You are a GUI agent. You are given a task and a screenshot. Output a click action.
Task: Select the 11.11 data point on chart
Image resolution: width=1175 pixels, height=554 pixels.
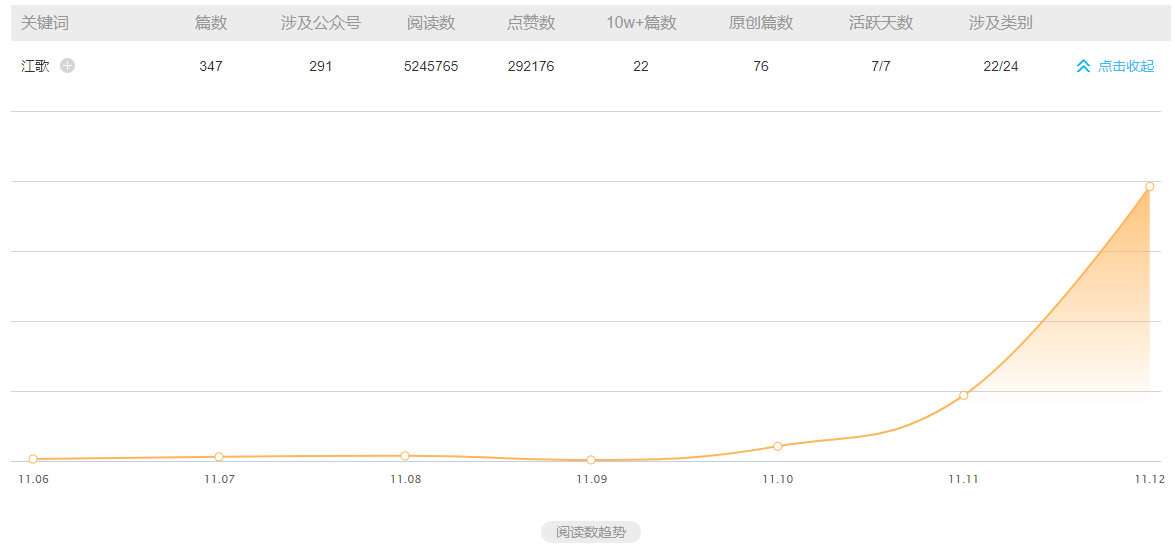(x=964, y=396)
